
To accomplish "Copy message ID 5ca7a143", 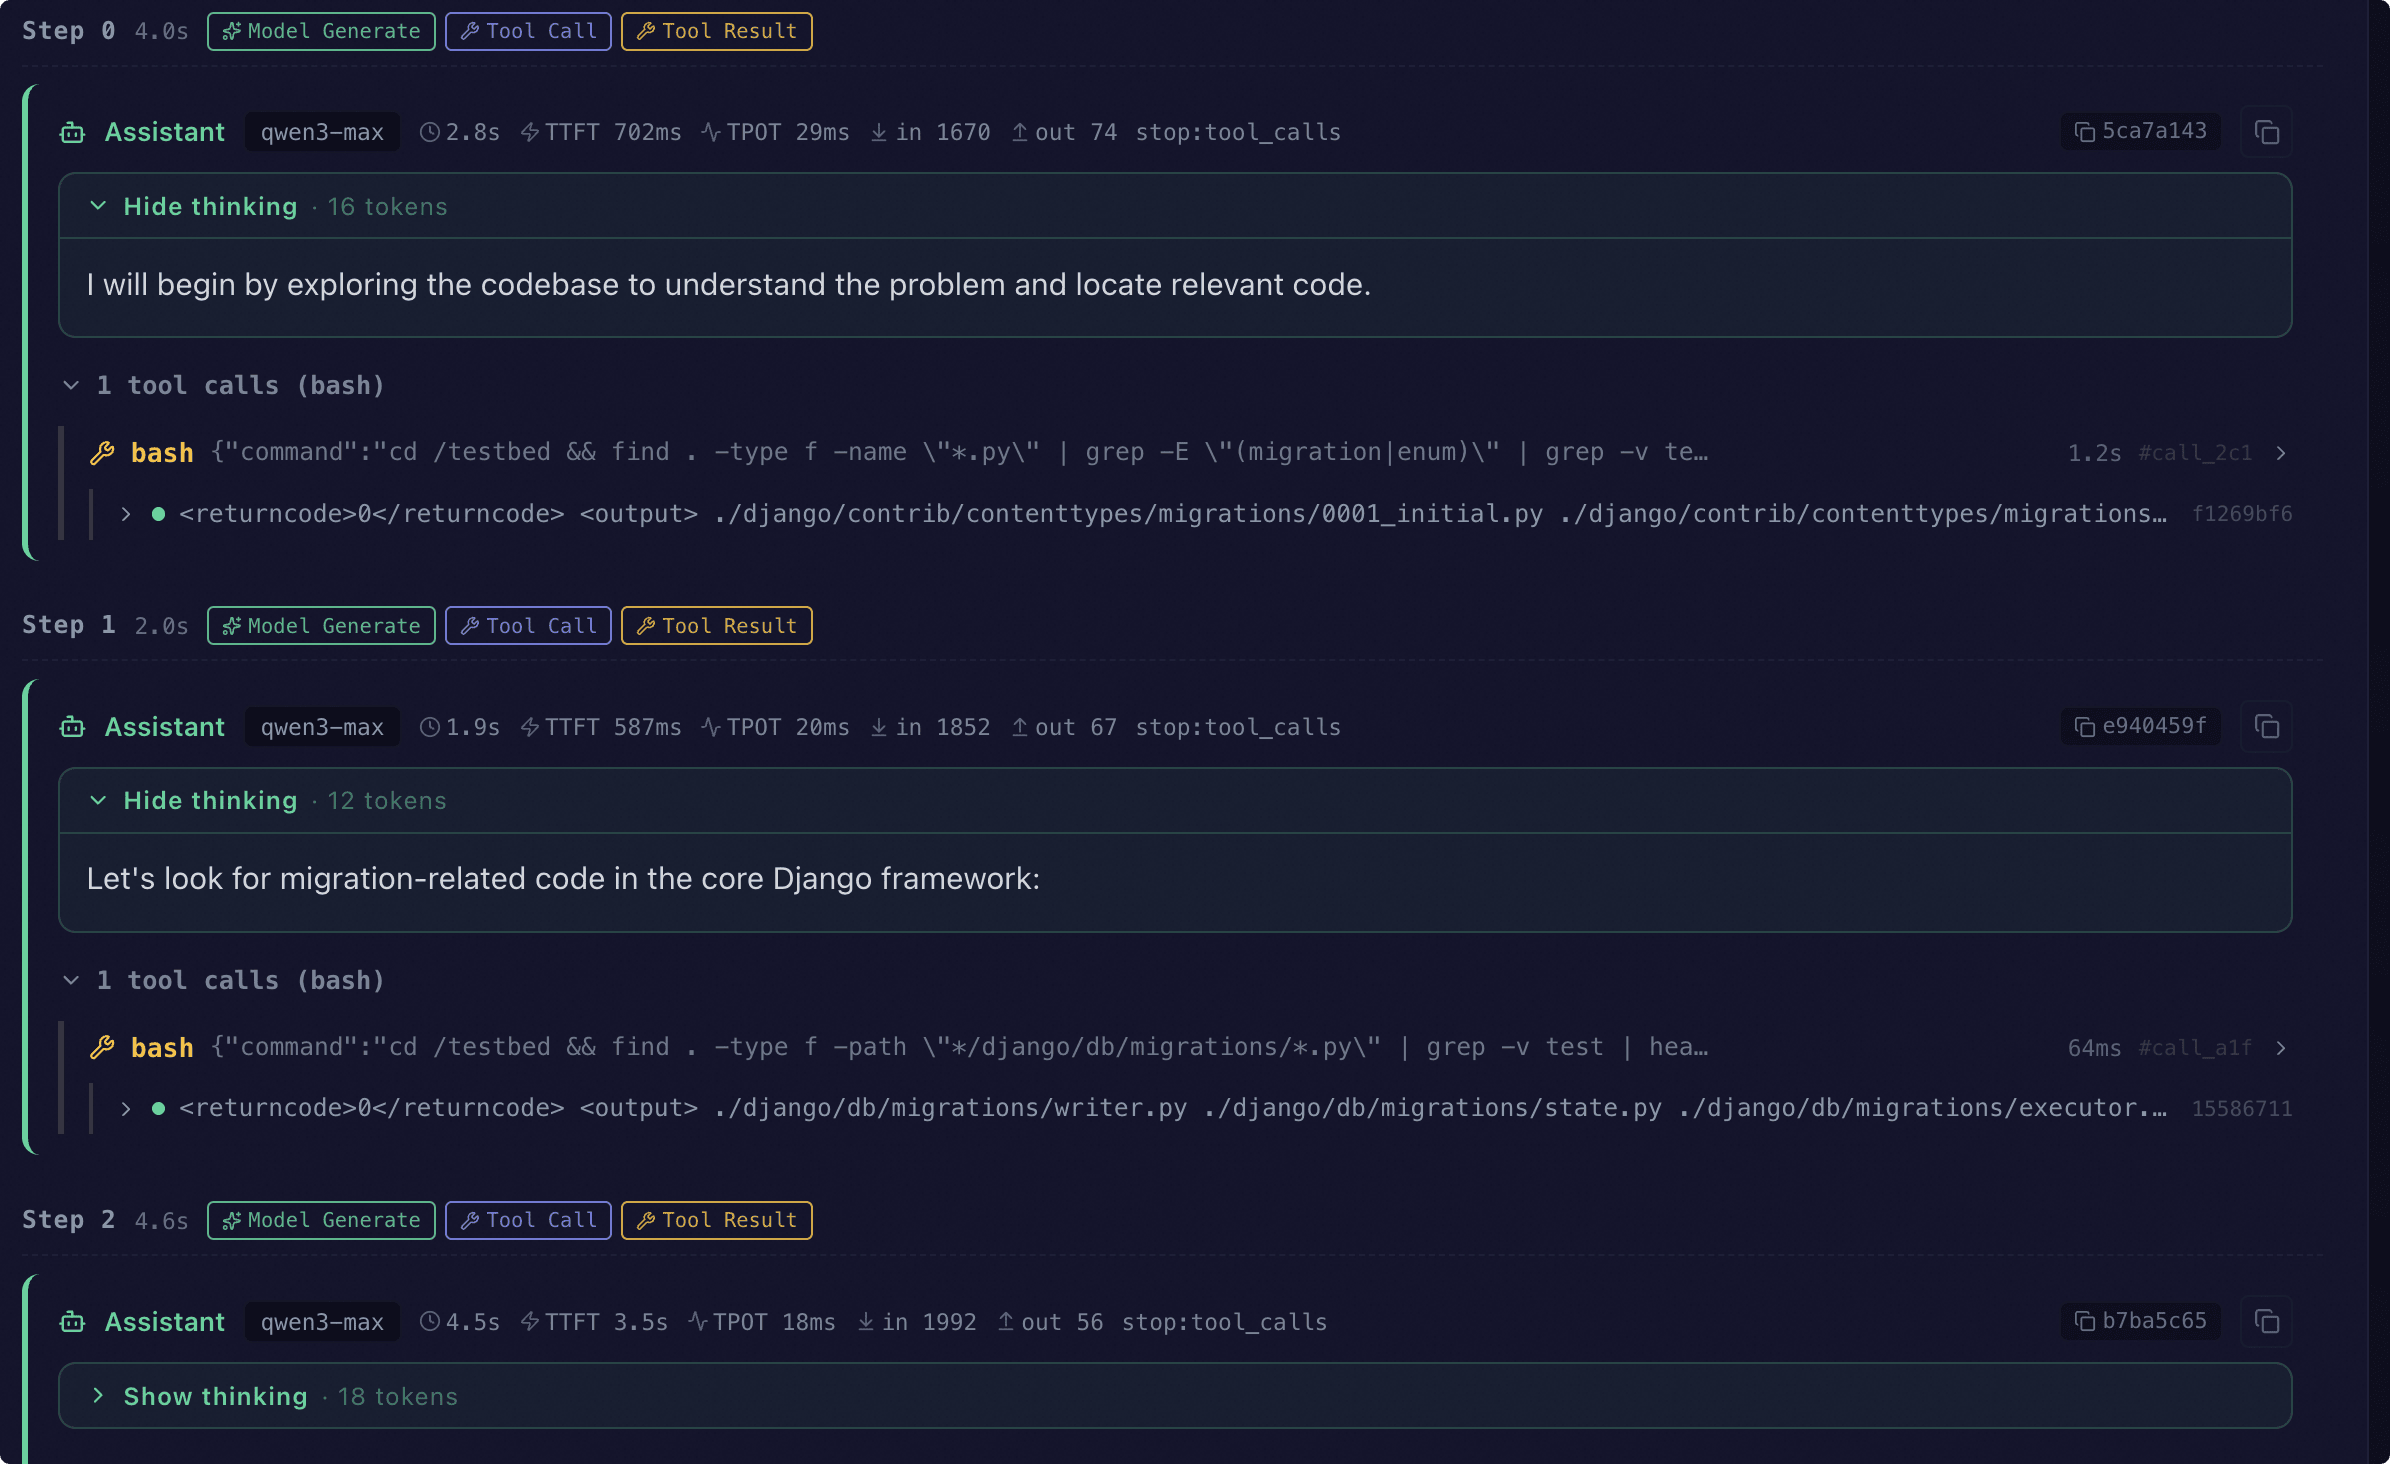I will pos(2140,131).
